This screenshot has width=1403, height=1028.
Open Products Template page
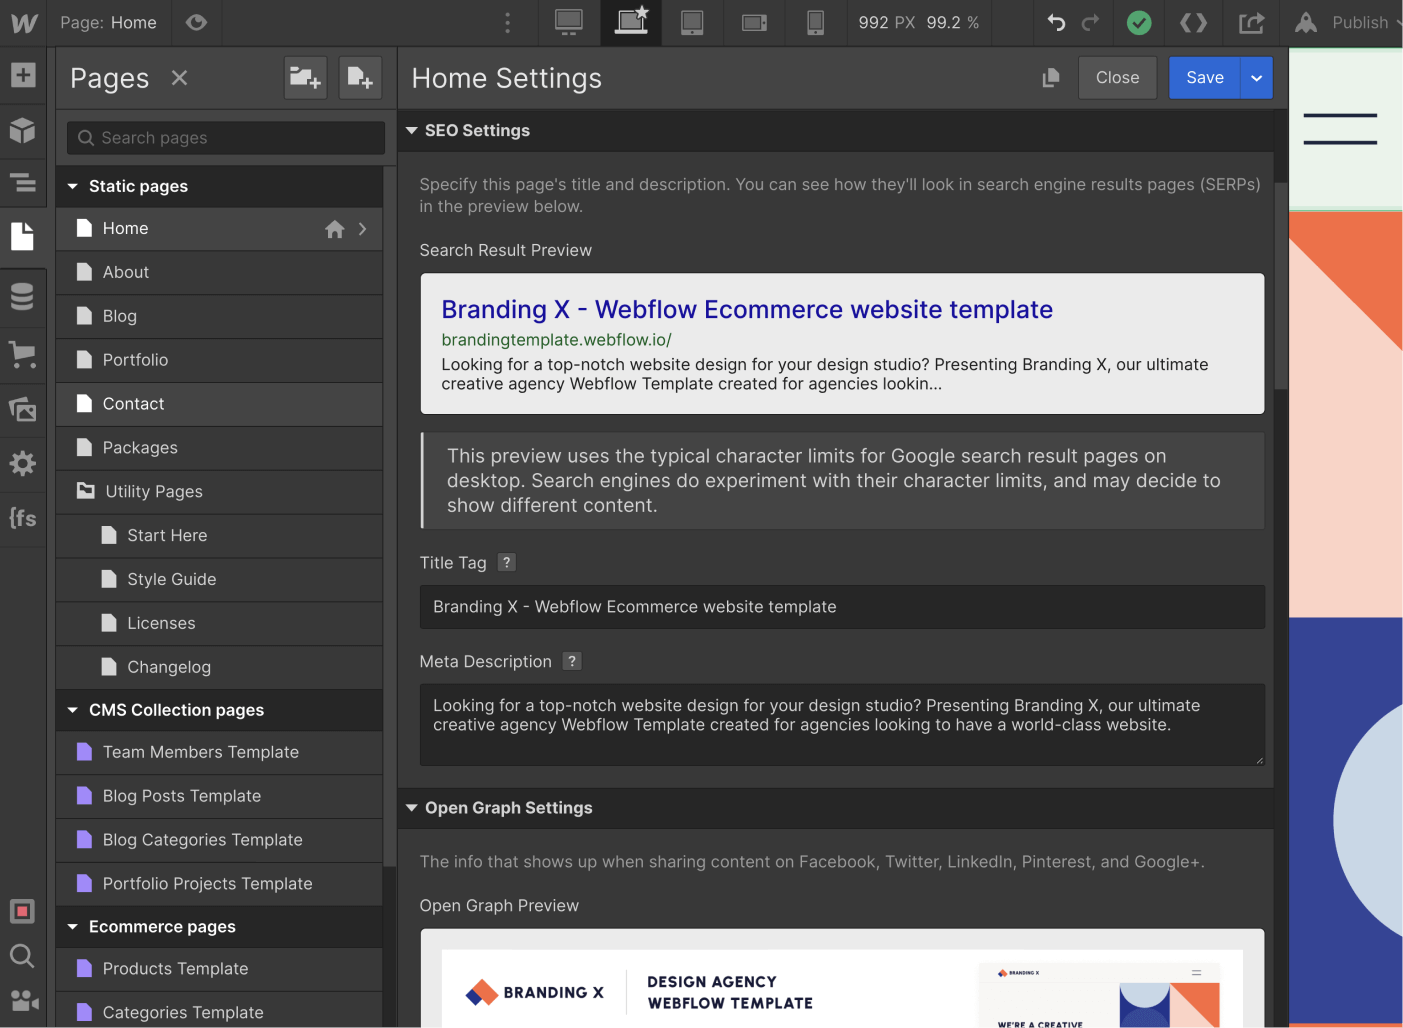(x=219, y=969)
